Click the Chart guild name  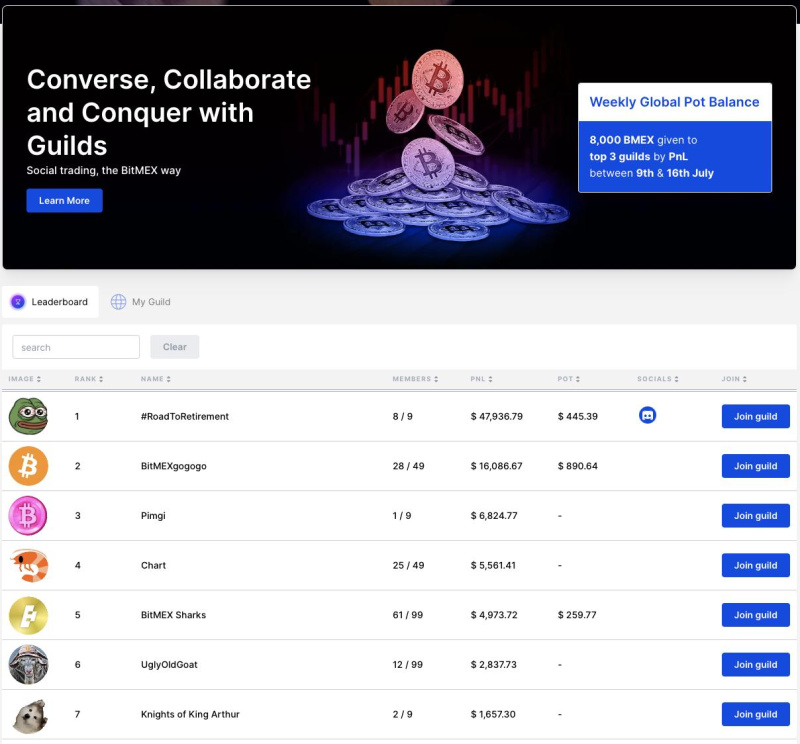click(x=154, y=565)
